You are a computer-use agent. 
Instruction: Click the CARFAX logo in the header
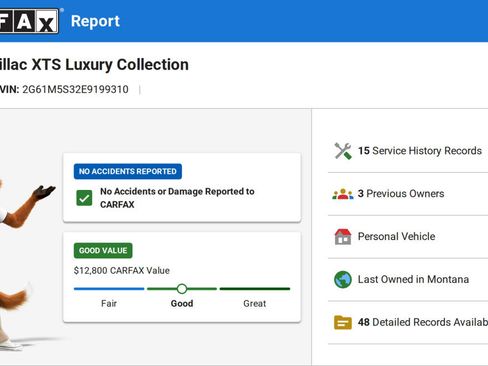[x=29, y=21]
